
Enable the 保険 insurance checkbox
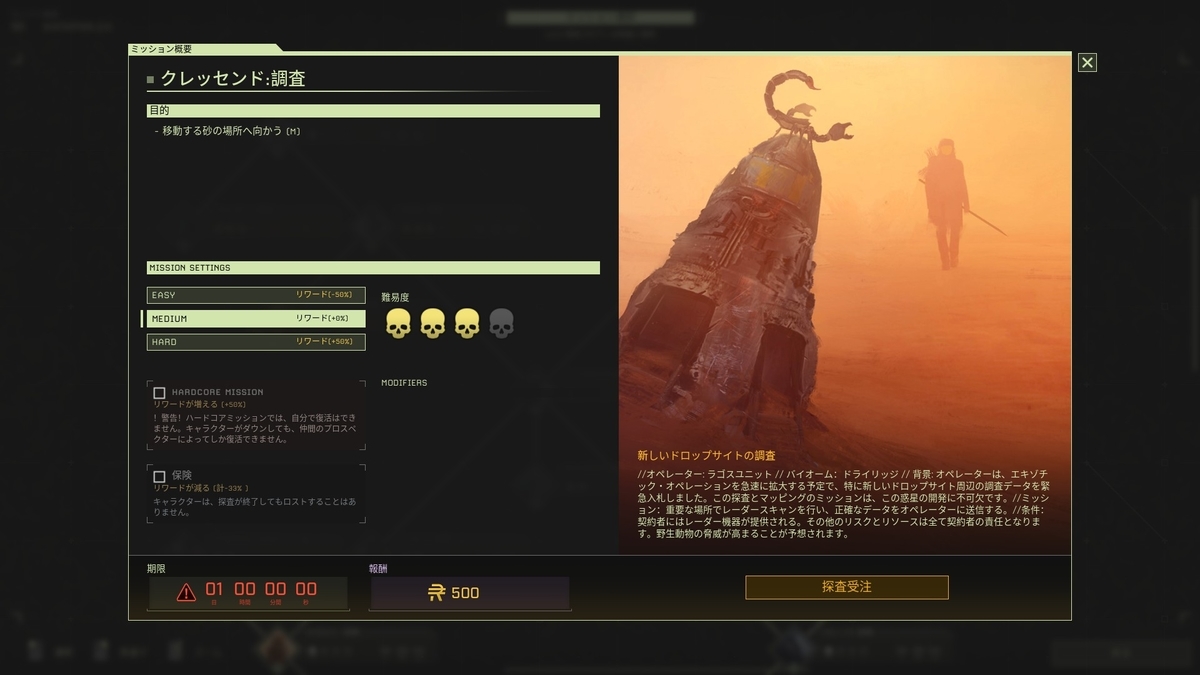point(159,476)
